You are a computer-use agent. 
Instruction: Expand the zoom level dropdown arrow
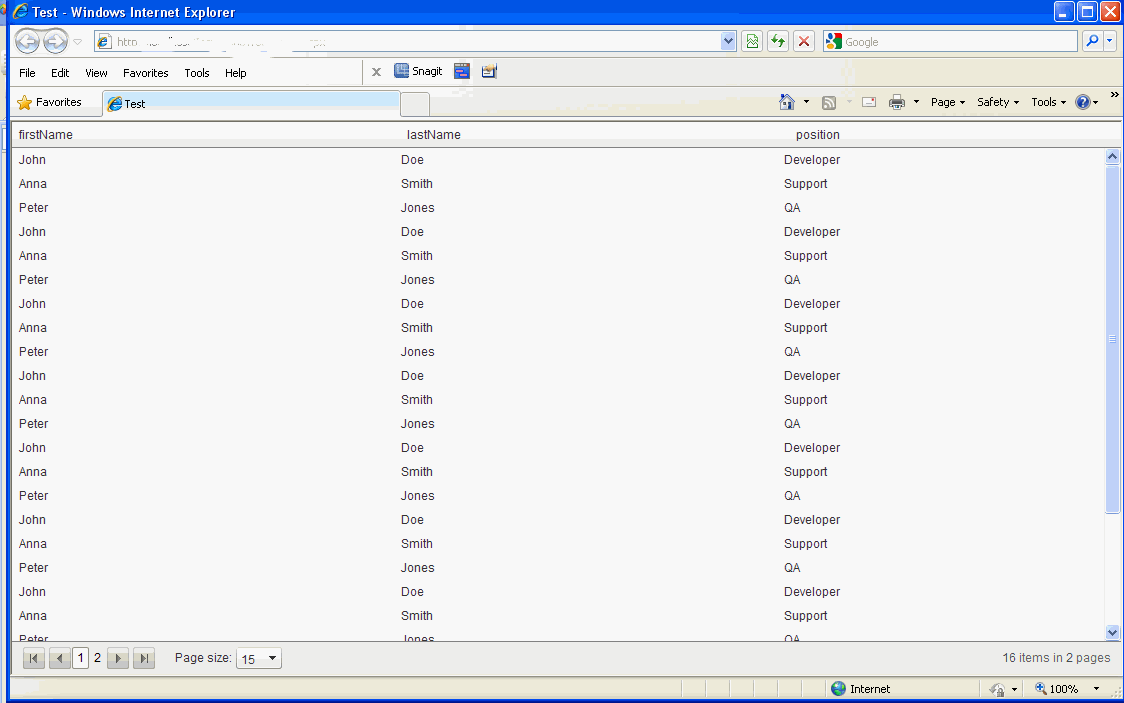(1096, 689)
